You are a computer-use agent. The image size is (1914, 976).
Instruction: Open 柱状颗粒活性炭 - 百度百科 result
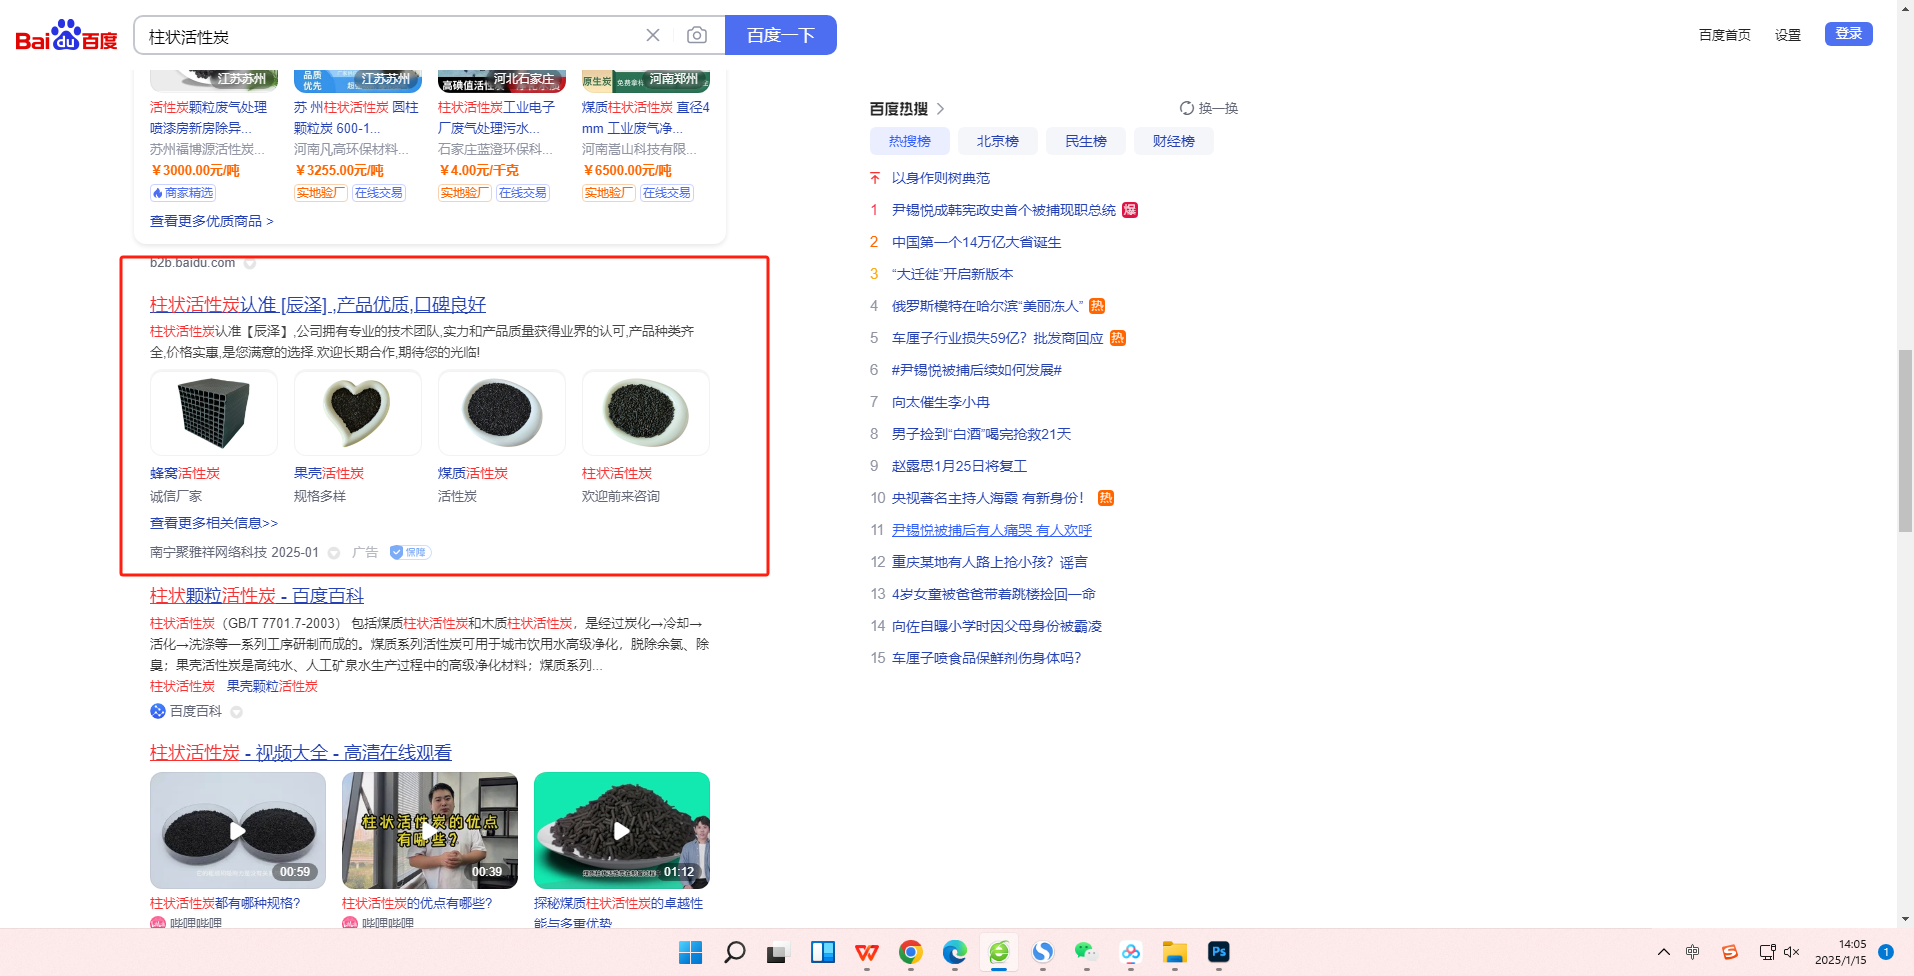[x=257, y=596]
